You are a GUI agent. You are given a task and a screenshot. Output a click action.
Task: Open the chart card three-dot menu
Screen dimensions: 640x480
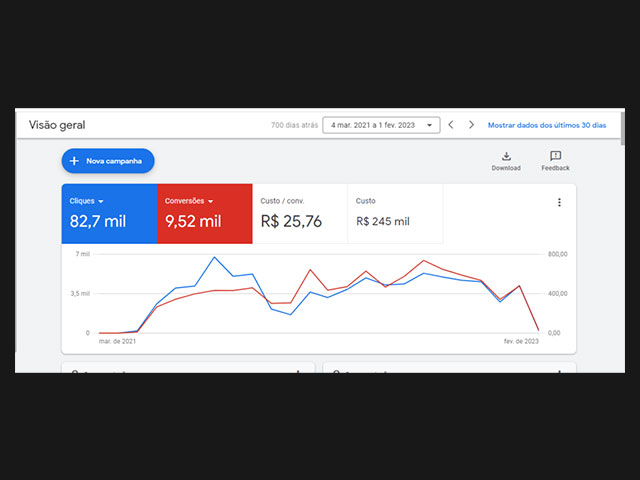pyautogui.click(x=559, y=202)
